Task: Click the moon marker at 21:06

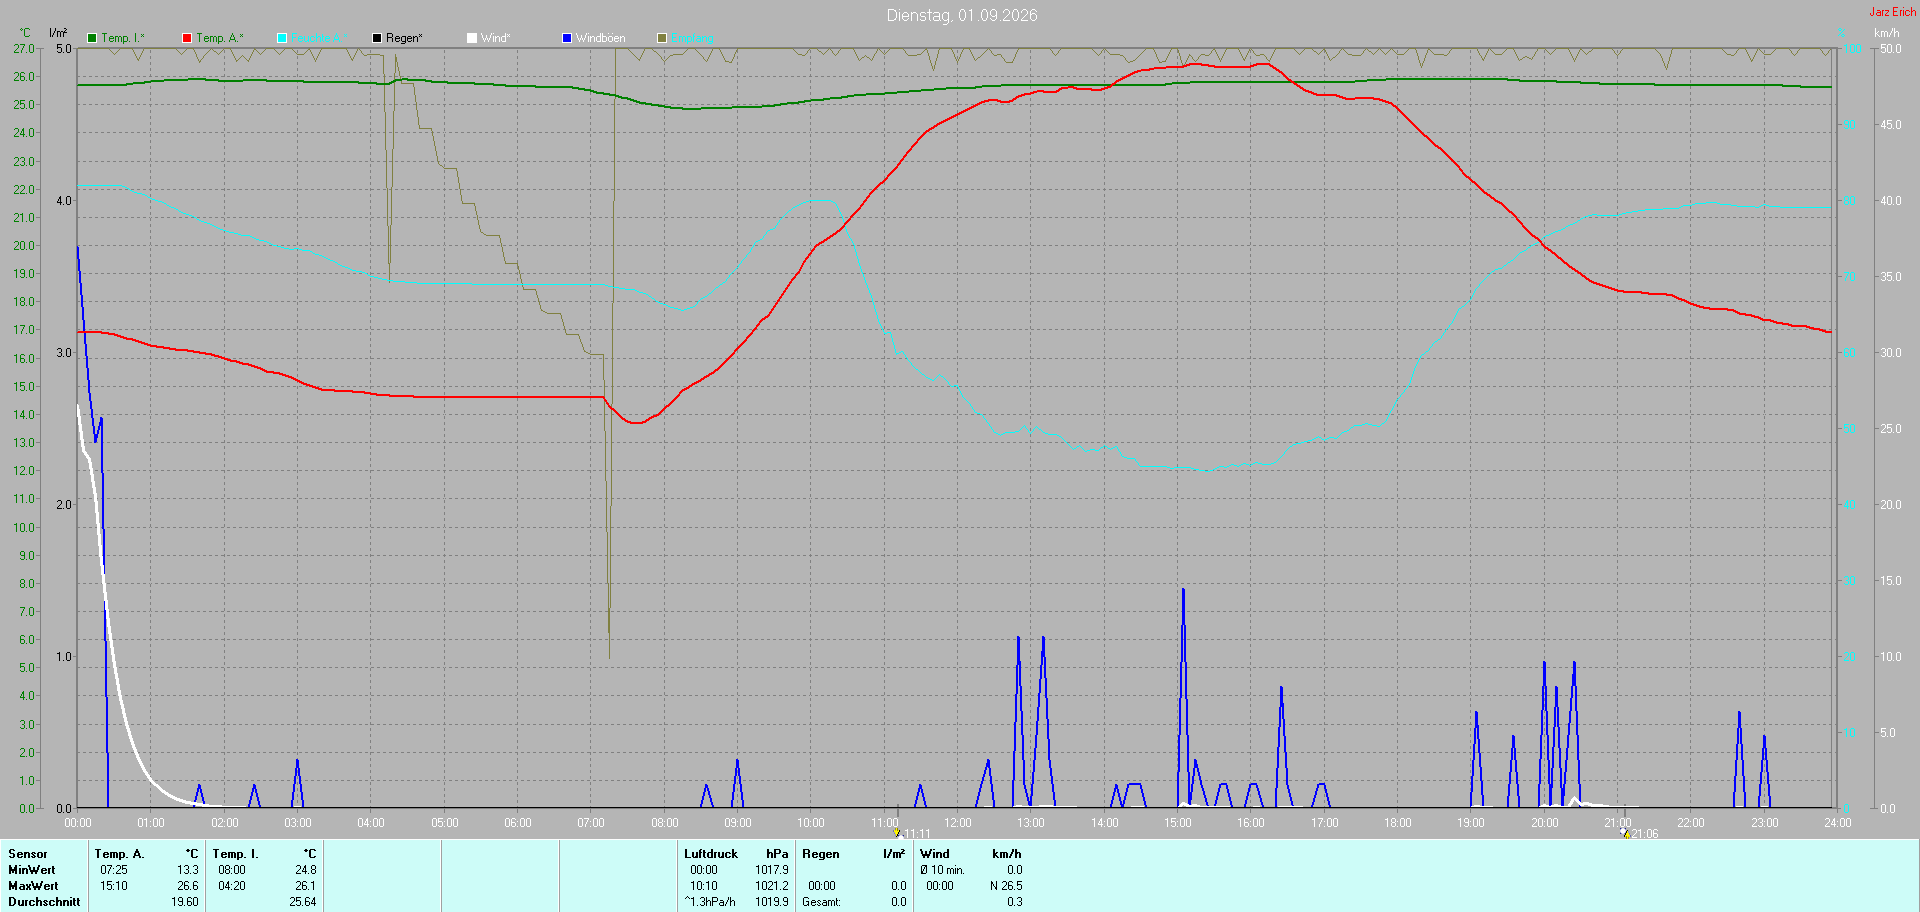Action: coord(1625,832)
